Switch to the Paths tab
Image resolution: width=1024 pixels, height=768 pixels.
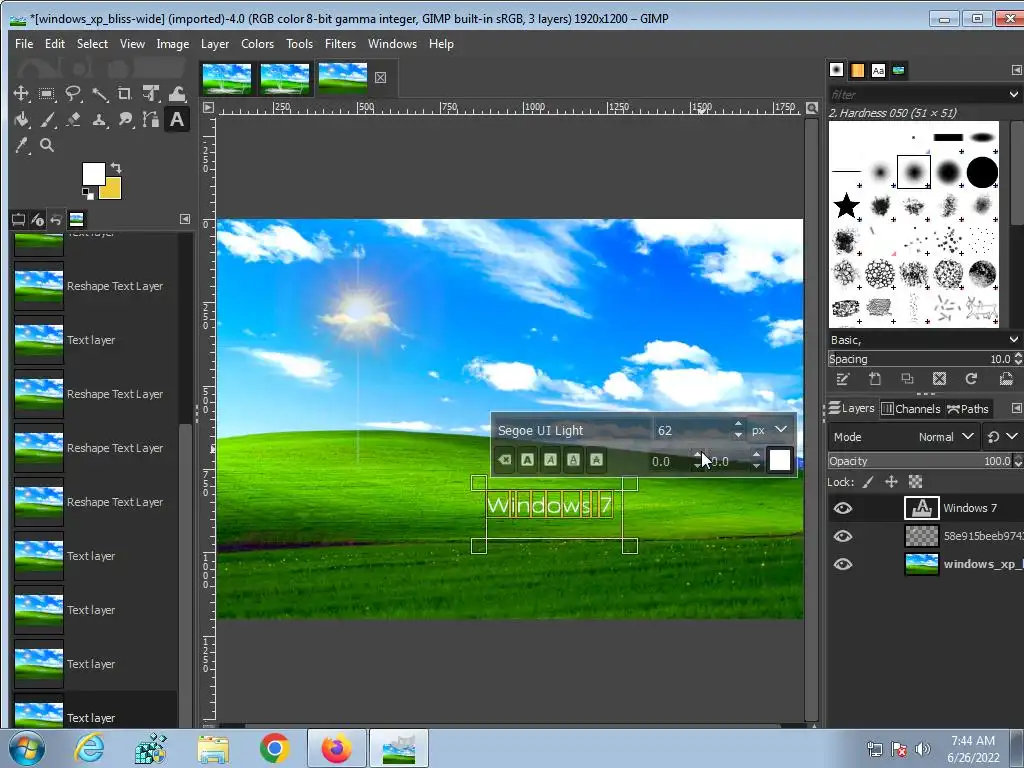pos(968,409)
